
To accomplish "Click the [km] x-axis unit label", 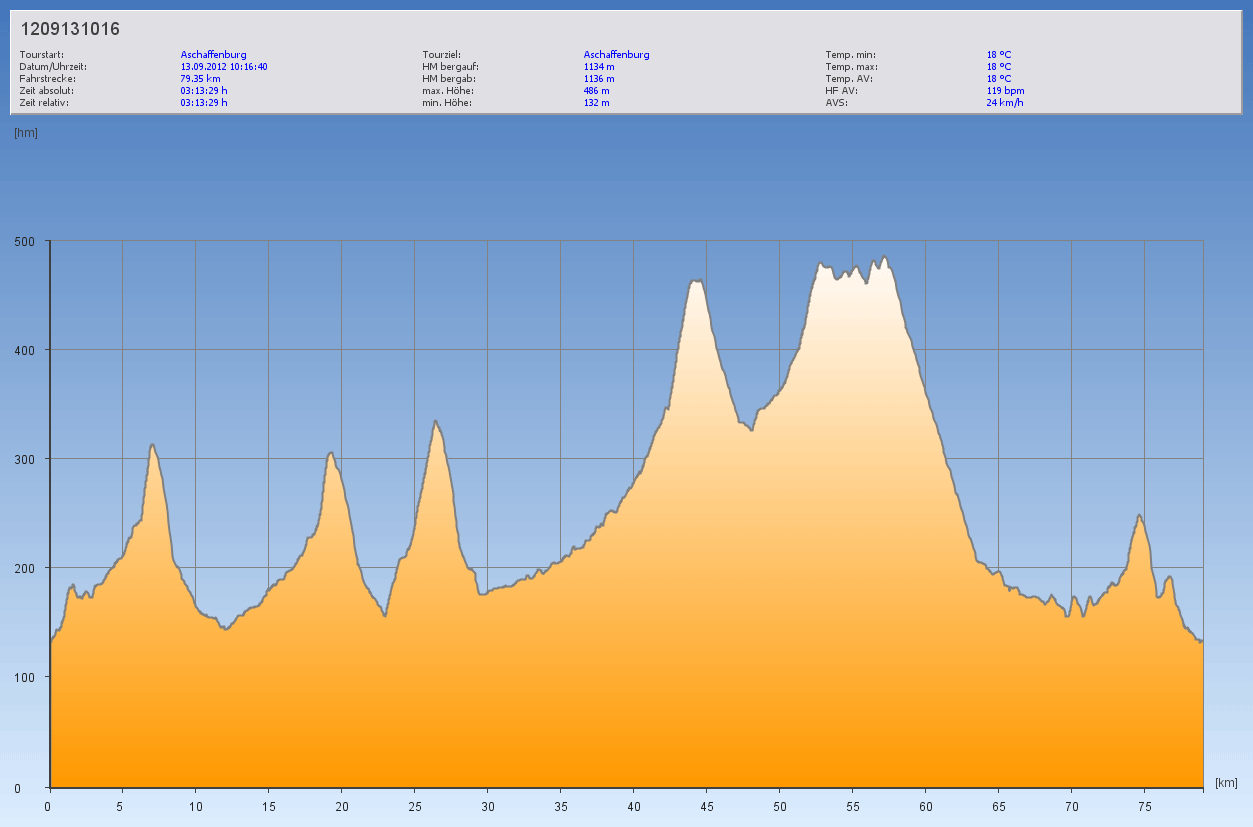I will pyautogui.click(x=1227, y=782).
